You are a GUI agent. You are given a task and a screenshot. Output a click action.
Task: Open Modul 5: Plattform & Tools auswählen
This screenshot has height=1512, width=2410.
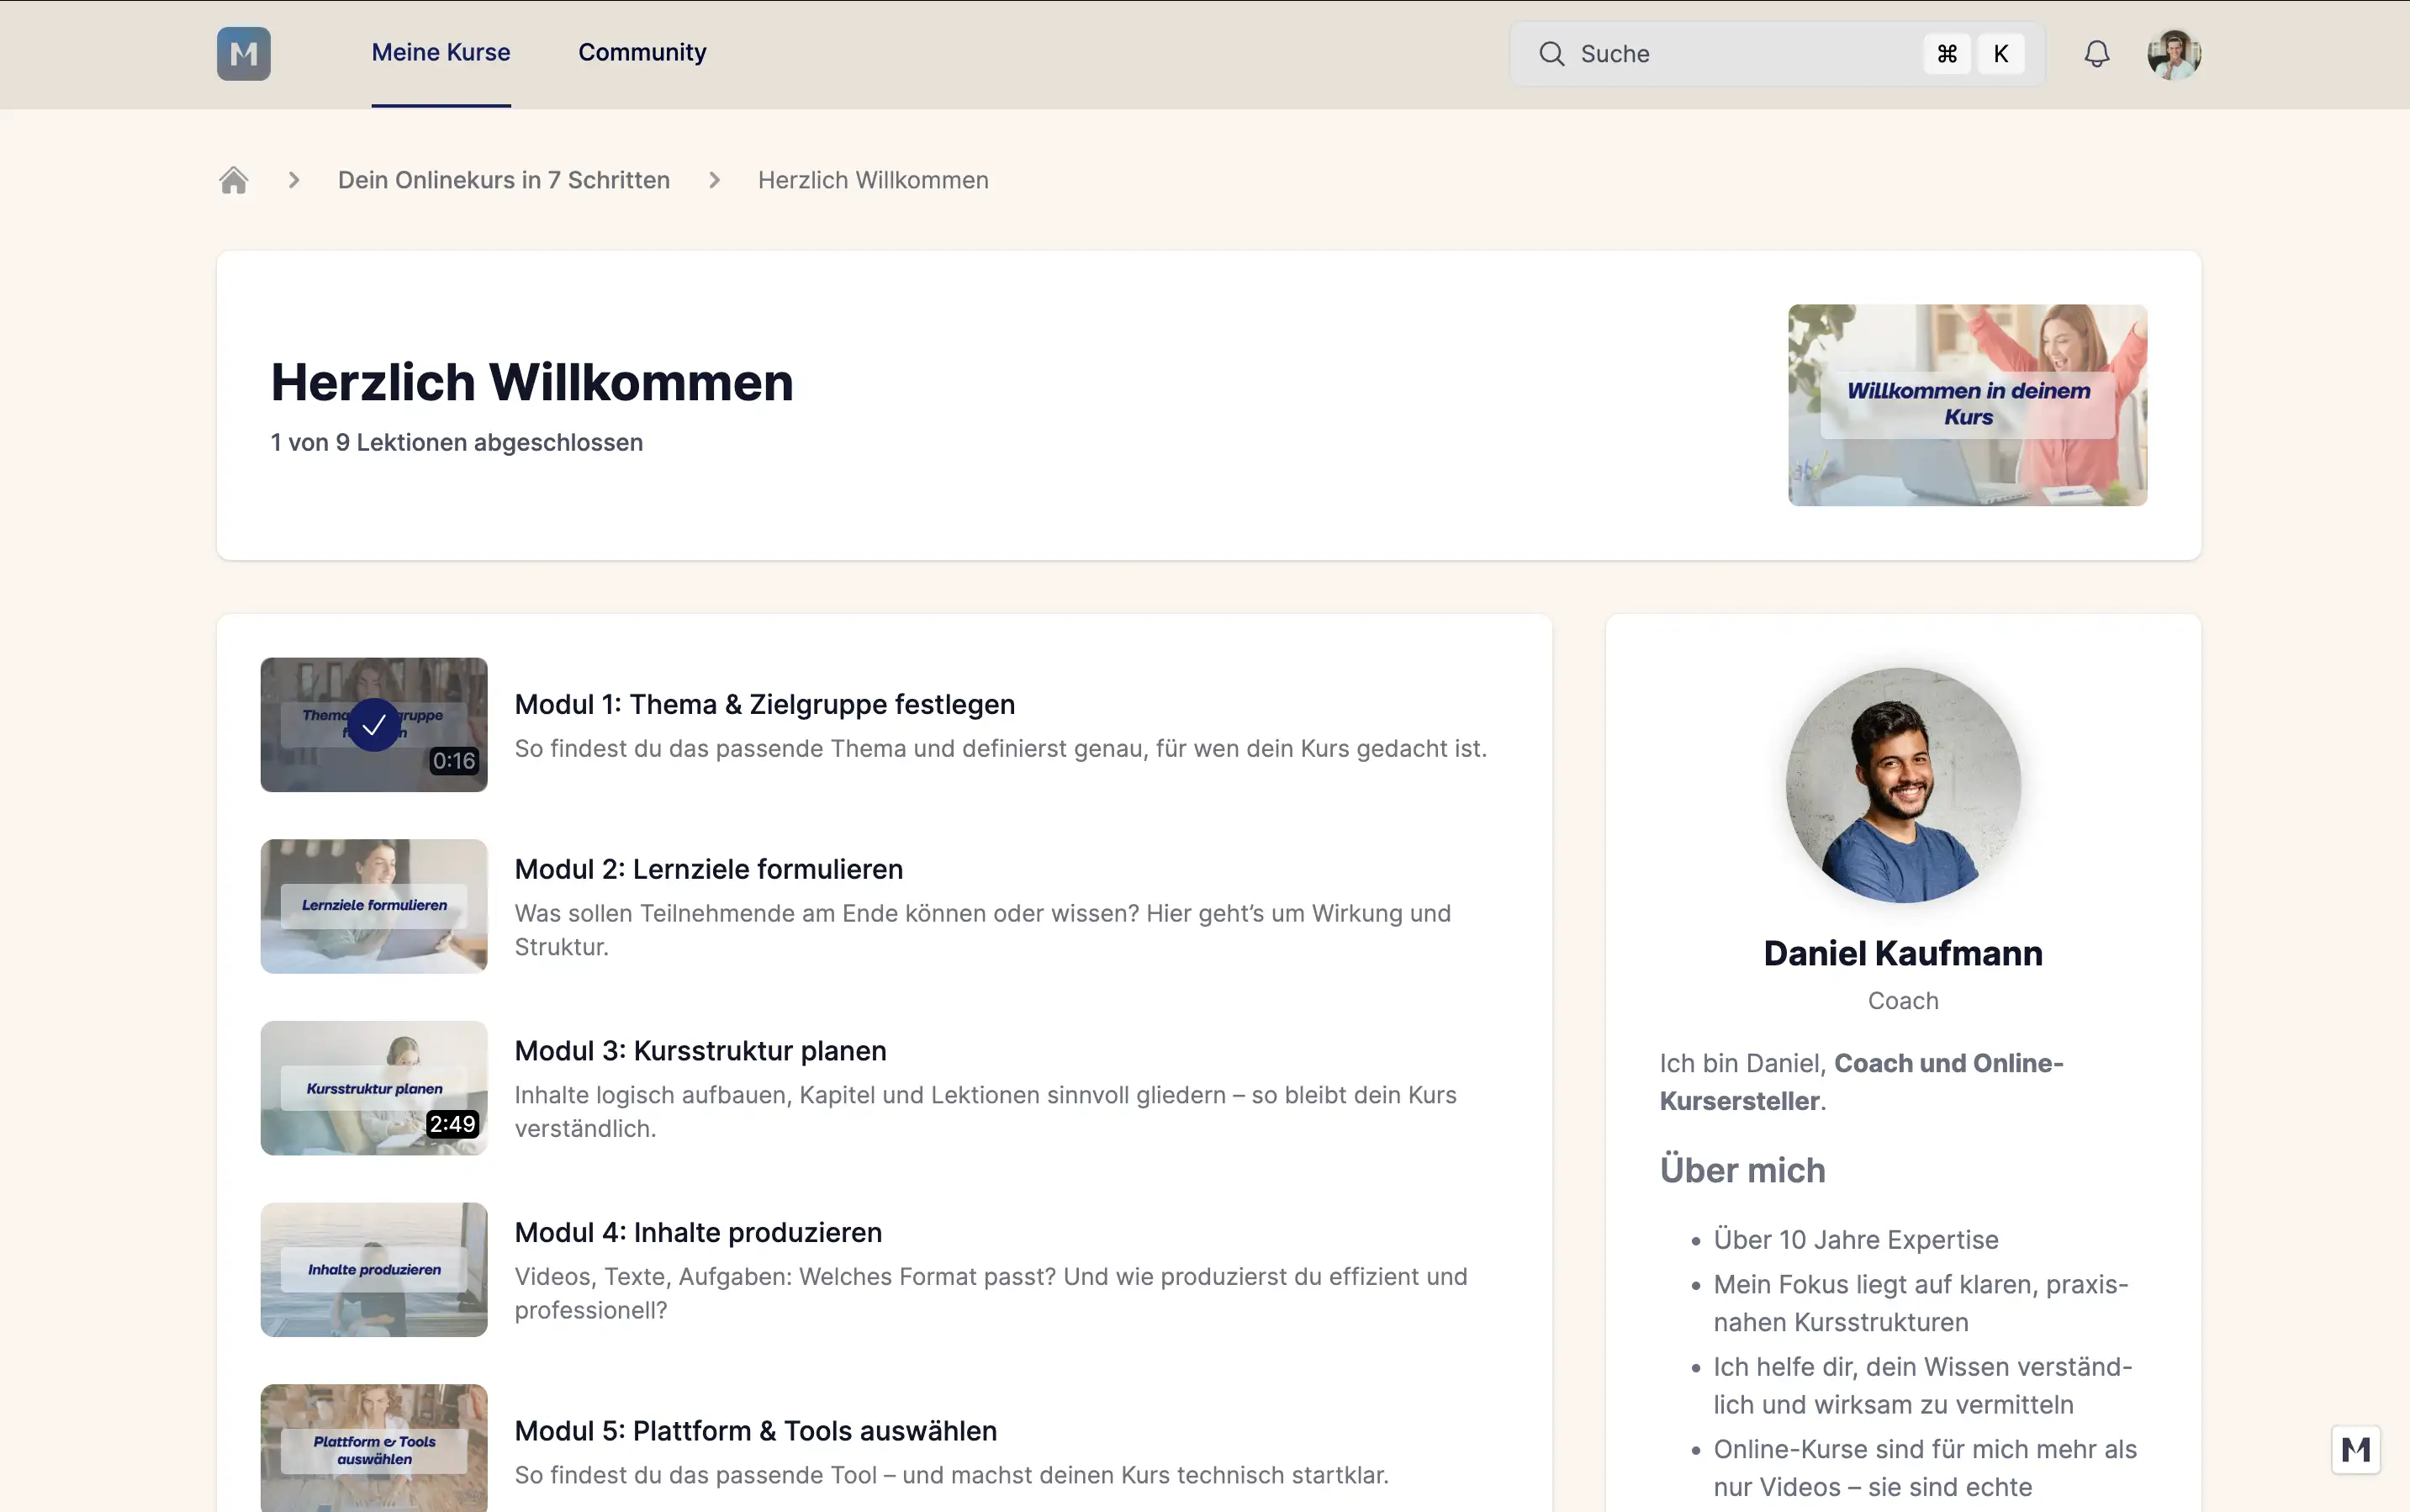(x=755, y=1431)
